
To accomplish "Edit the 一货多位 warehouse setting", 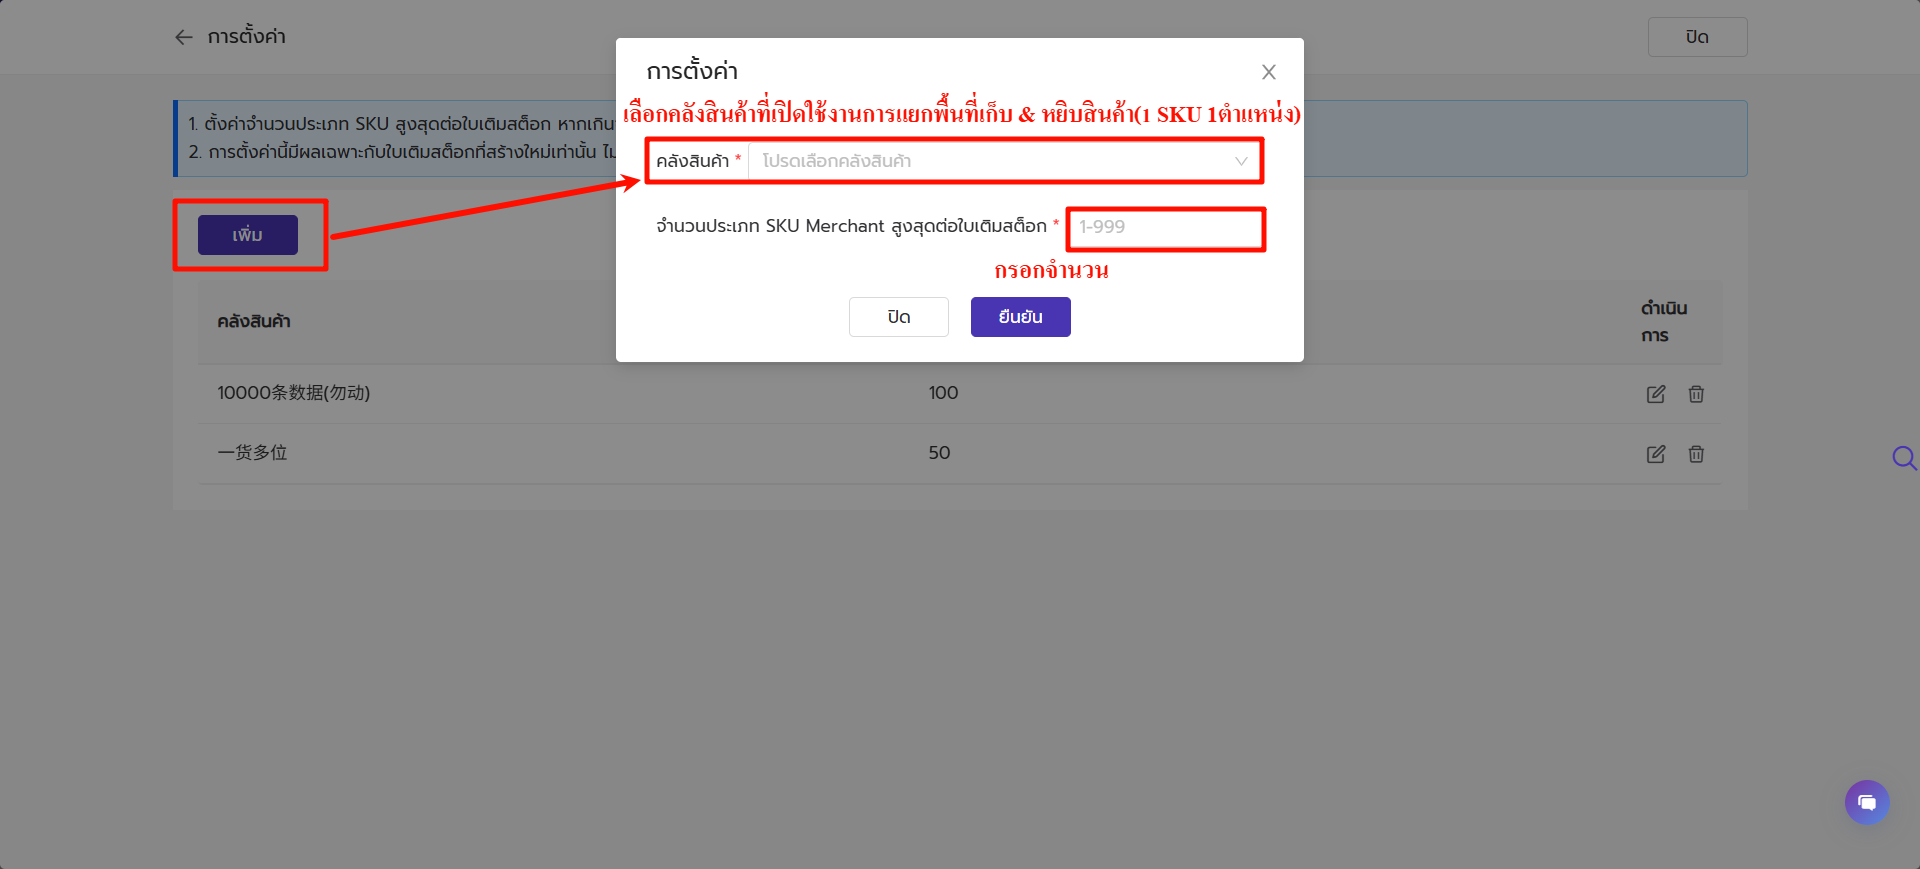I will [x=1656, y=454].
